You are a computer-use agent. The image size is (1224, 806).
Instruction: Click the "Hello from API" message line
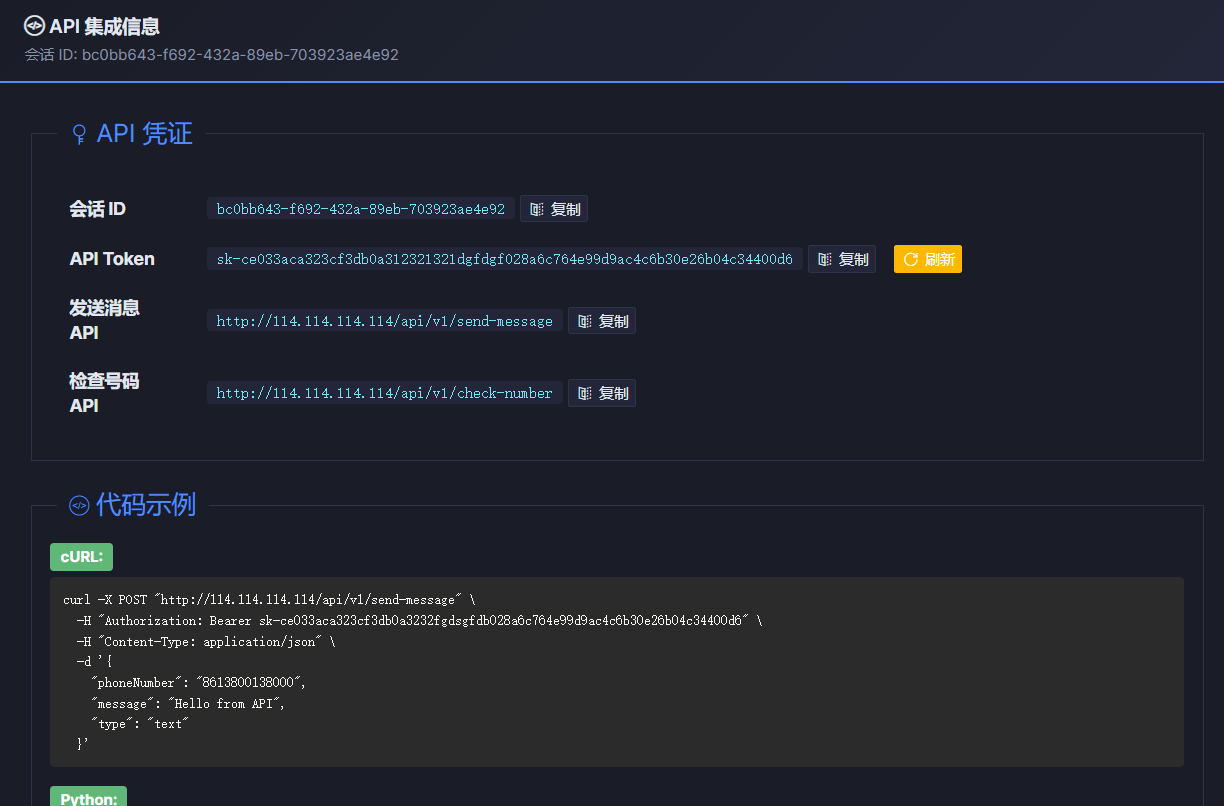point(188,704)
